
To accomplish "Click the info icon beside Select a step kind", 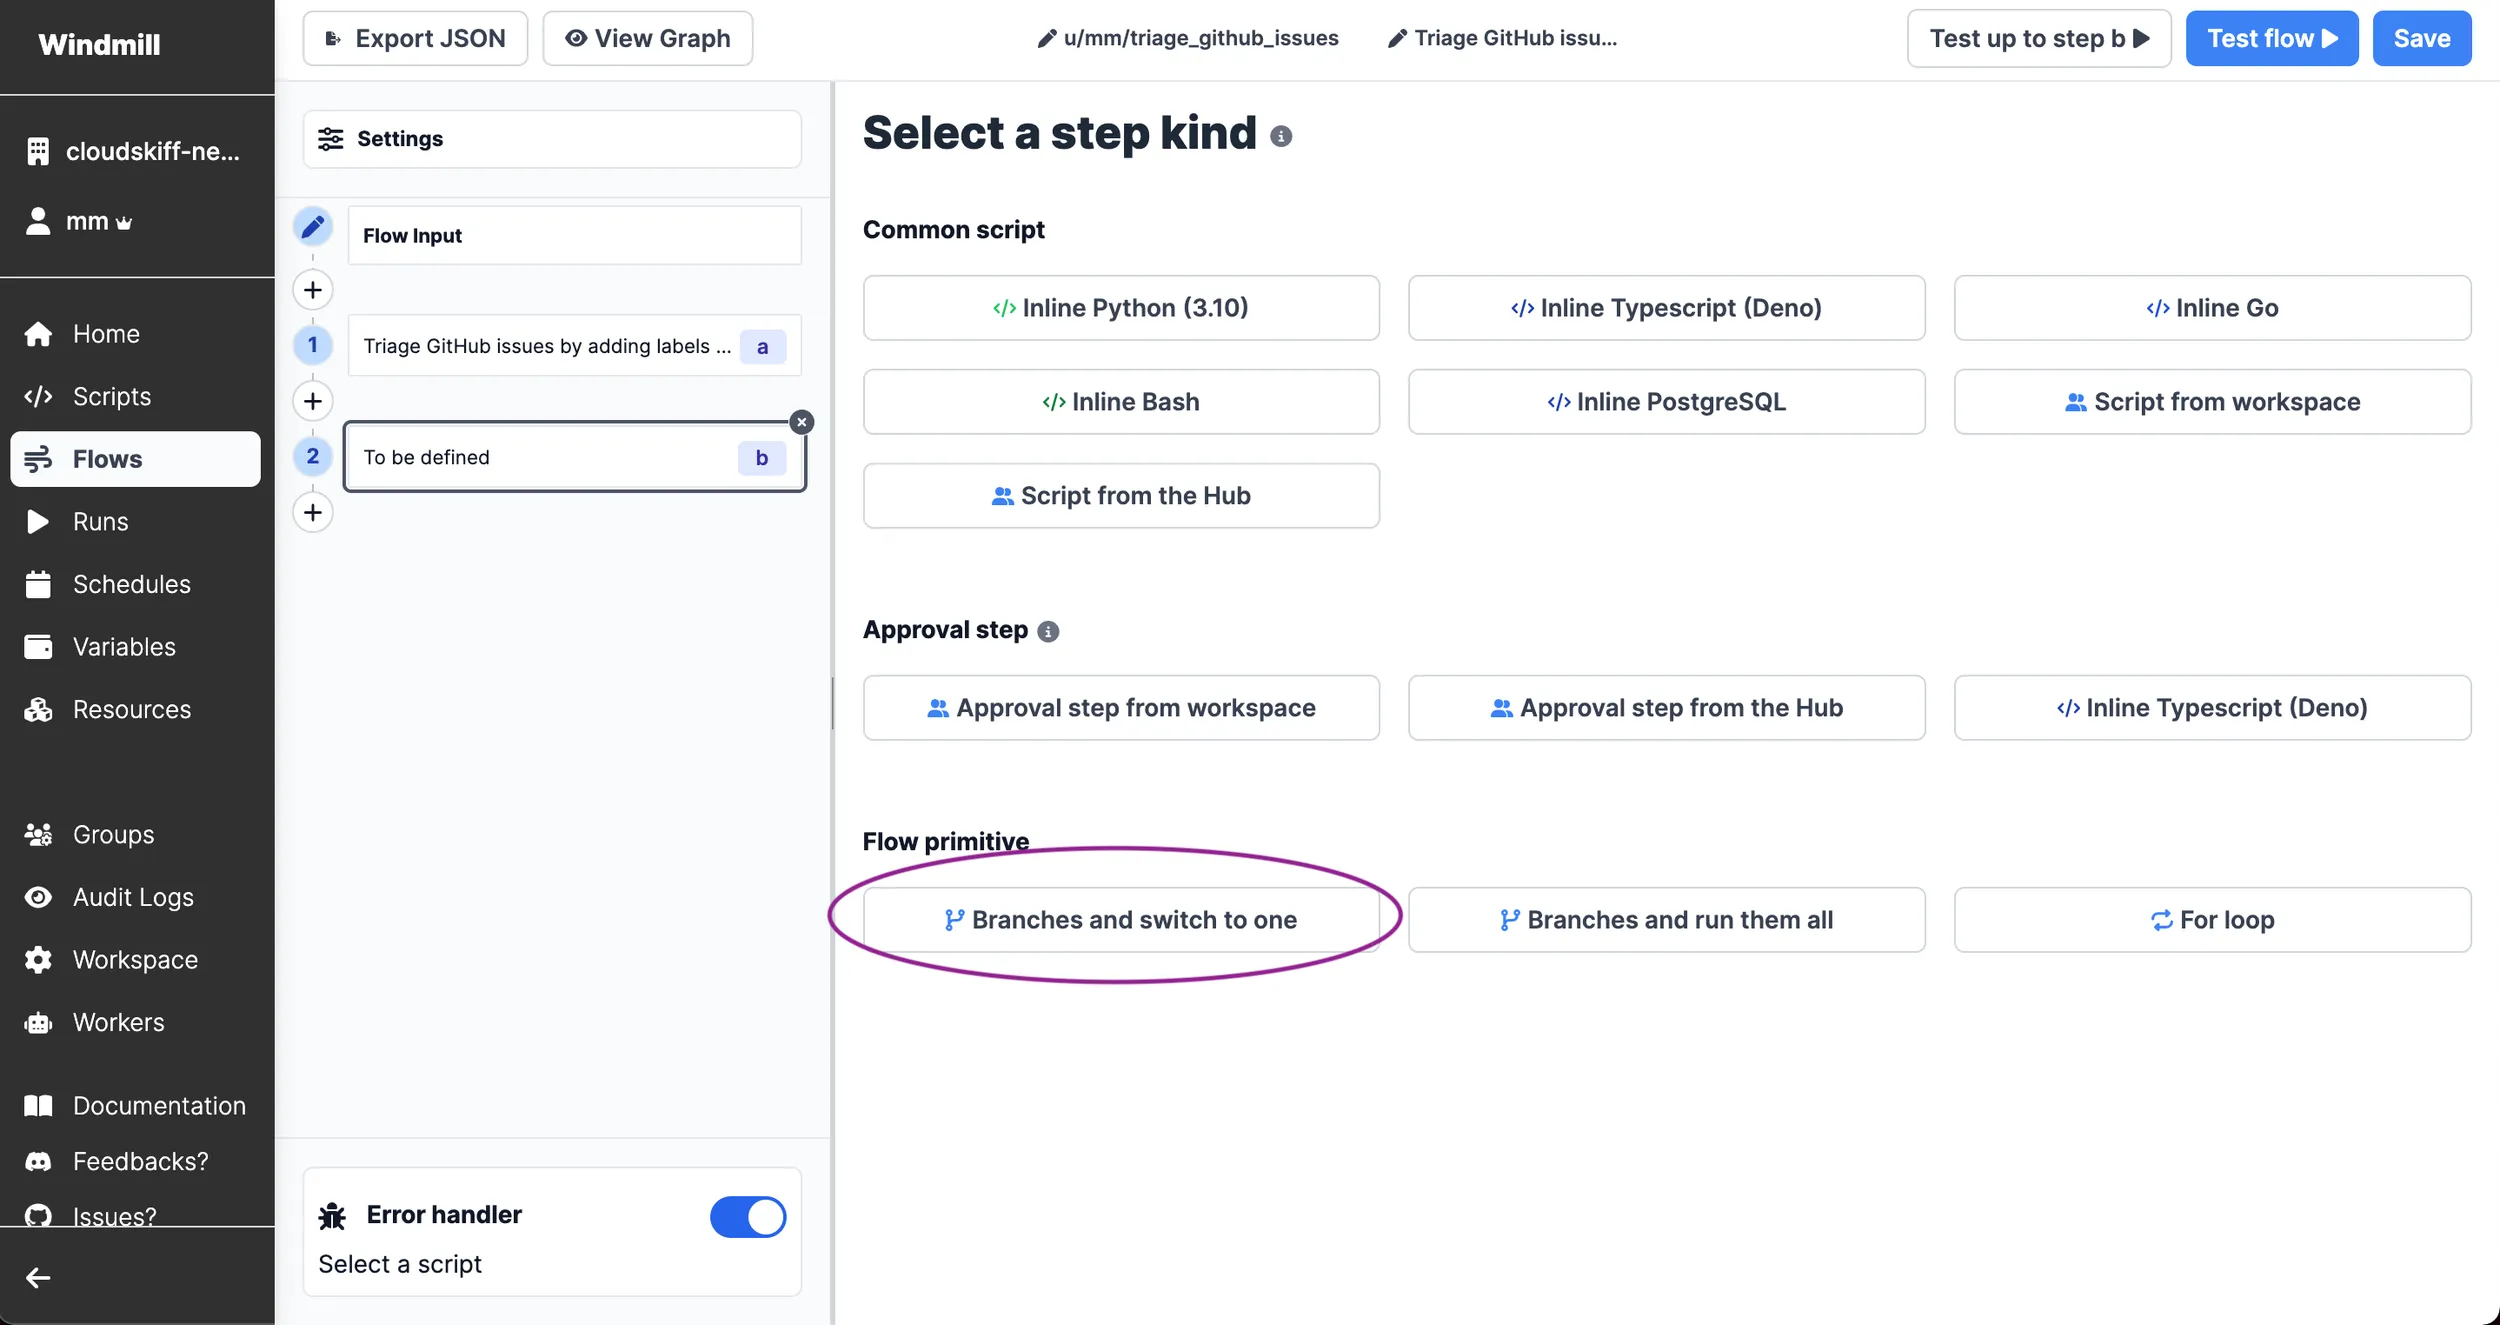I will click(x=1281, y=136).
